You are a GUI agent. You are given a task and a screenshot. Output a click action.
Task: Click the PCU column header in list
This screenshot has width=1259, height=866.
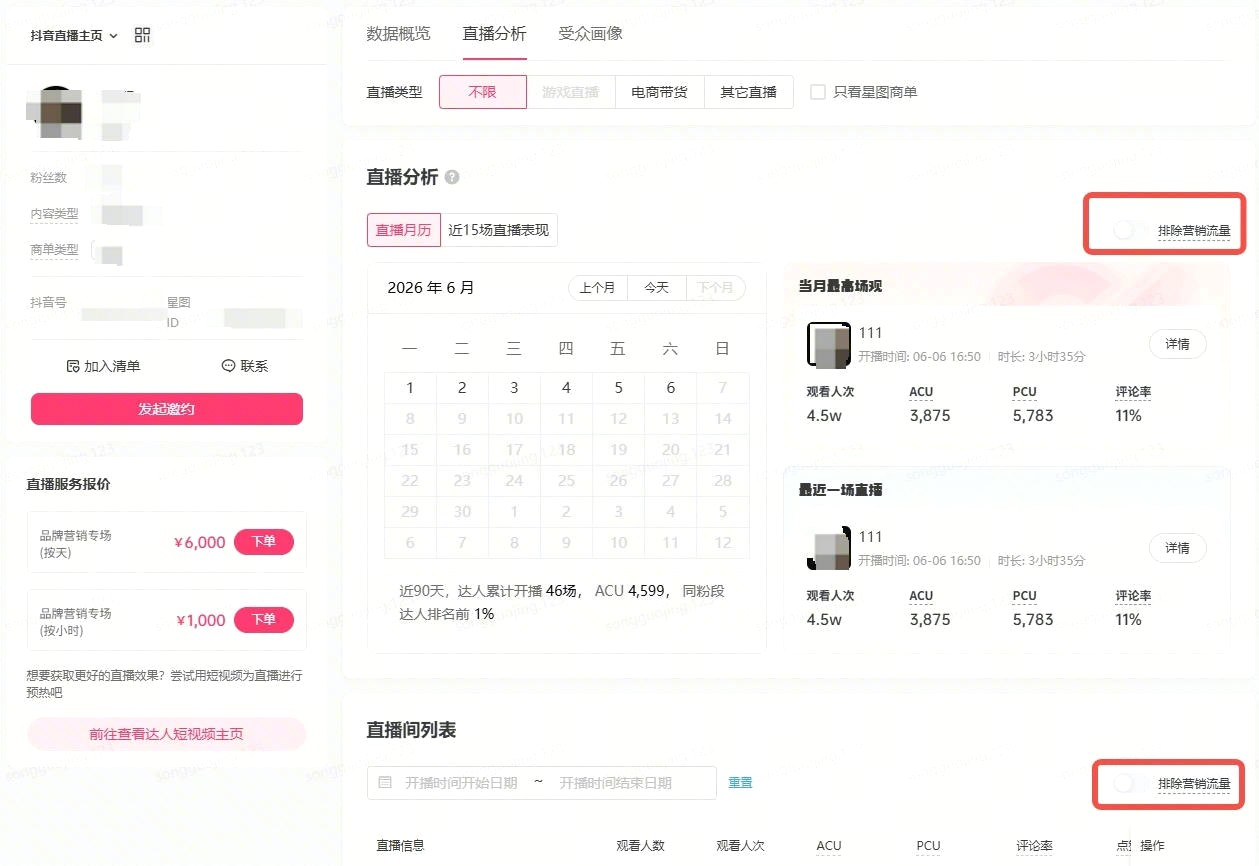pos(928,846)
